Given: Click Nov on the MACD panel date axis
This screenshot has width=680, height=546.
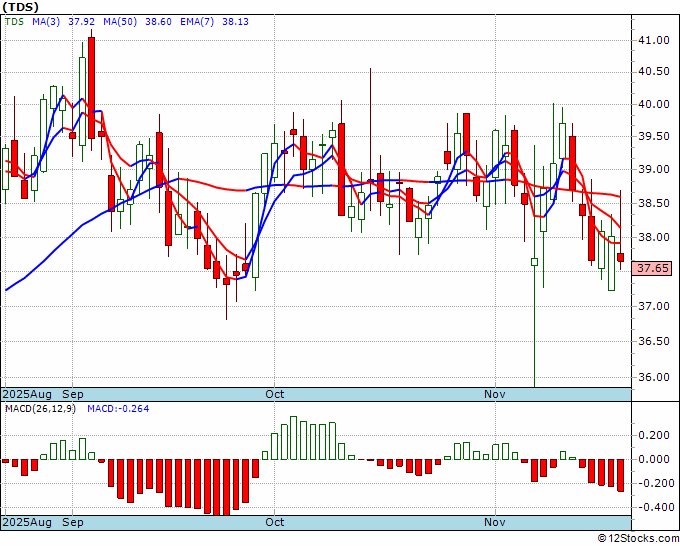Looking at the screenshot, I should coord(495,522).
